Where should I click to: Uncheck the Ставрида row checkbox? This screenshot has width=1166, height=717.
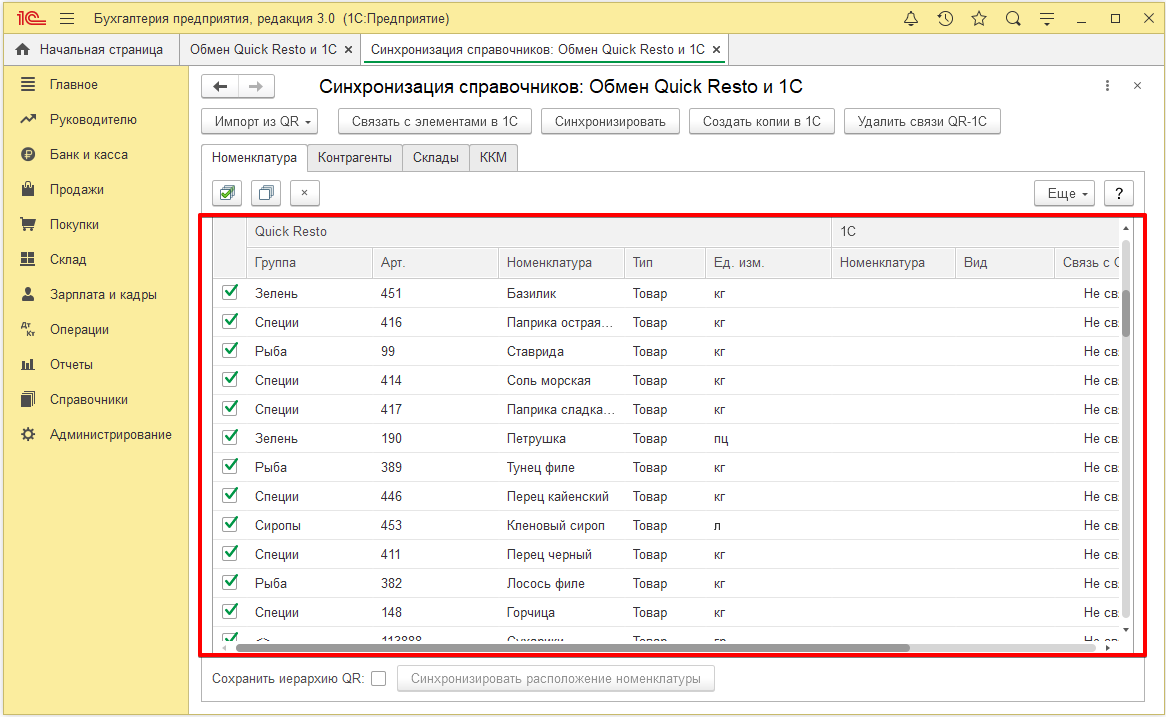coord(230,350)
